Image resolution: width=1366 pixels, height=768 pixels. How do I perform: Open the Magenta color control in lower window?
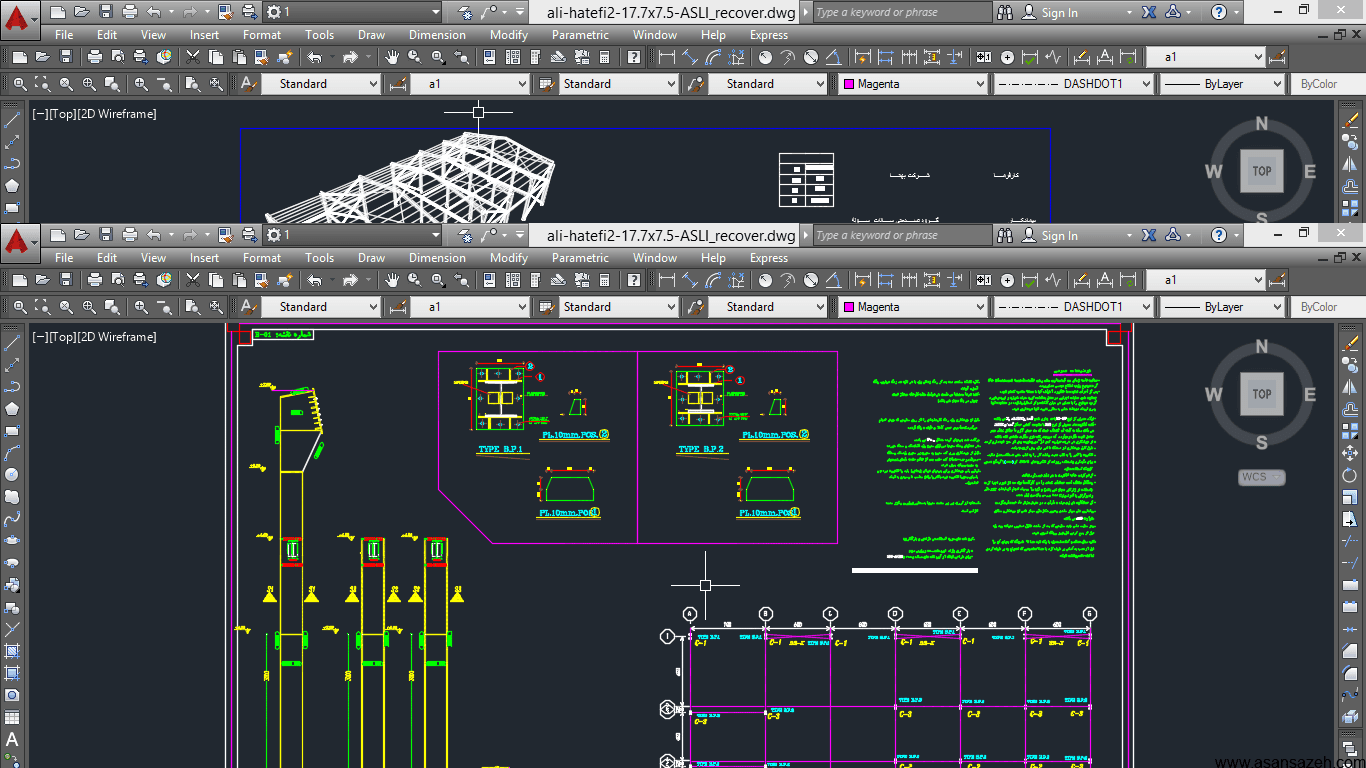(914, 307)
